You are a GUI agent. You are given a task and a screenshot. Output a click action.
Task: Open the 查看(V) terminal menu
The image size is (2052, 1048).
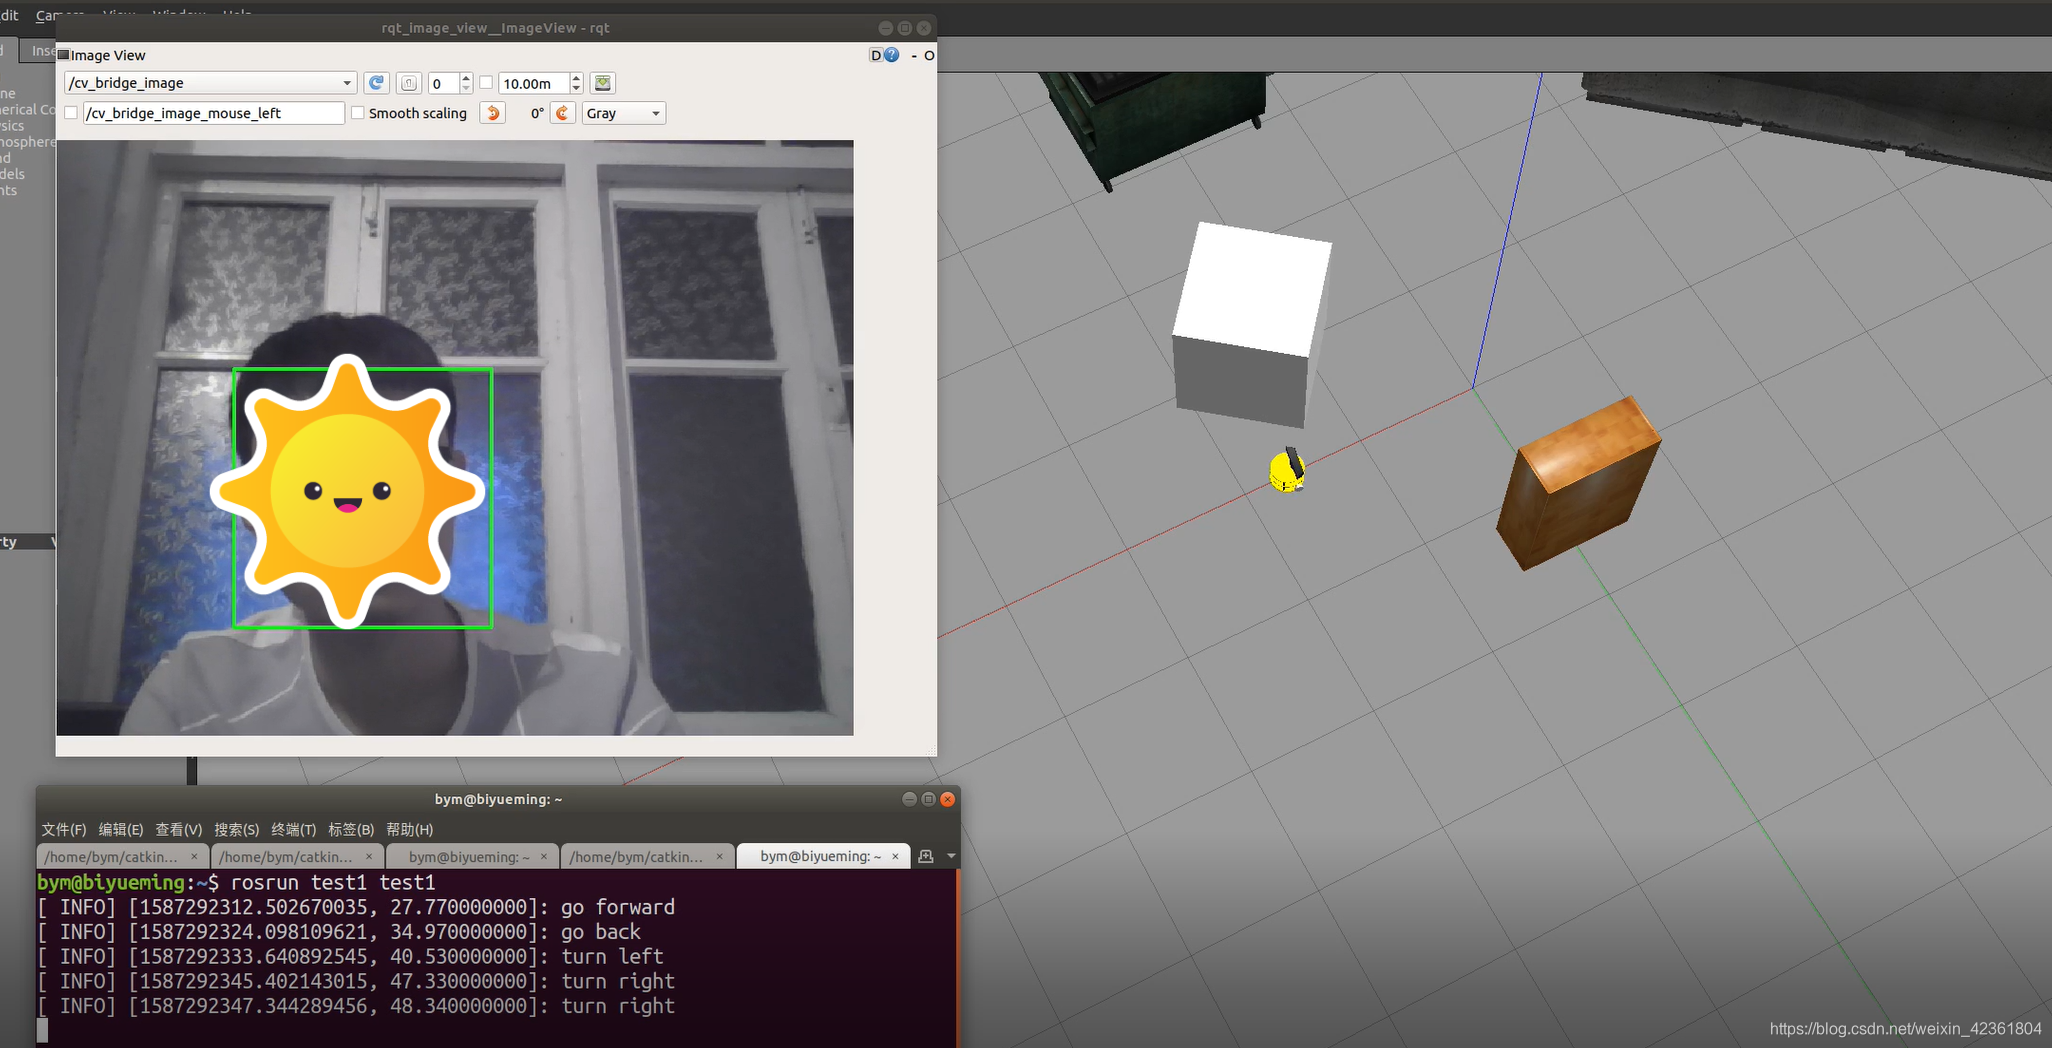click(178, 829)
